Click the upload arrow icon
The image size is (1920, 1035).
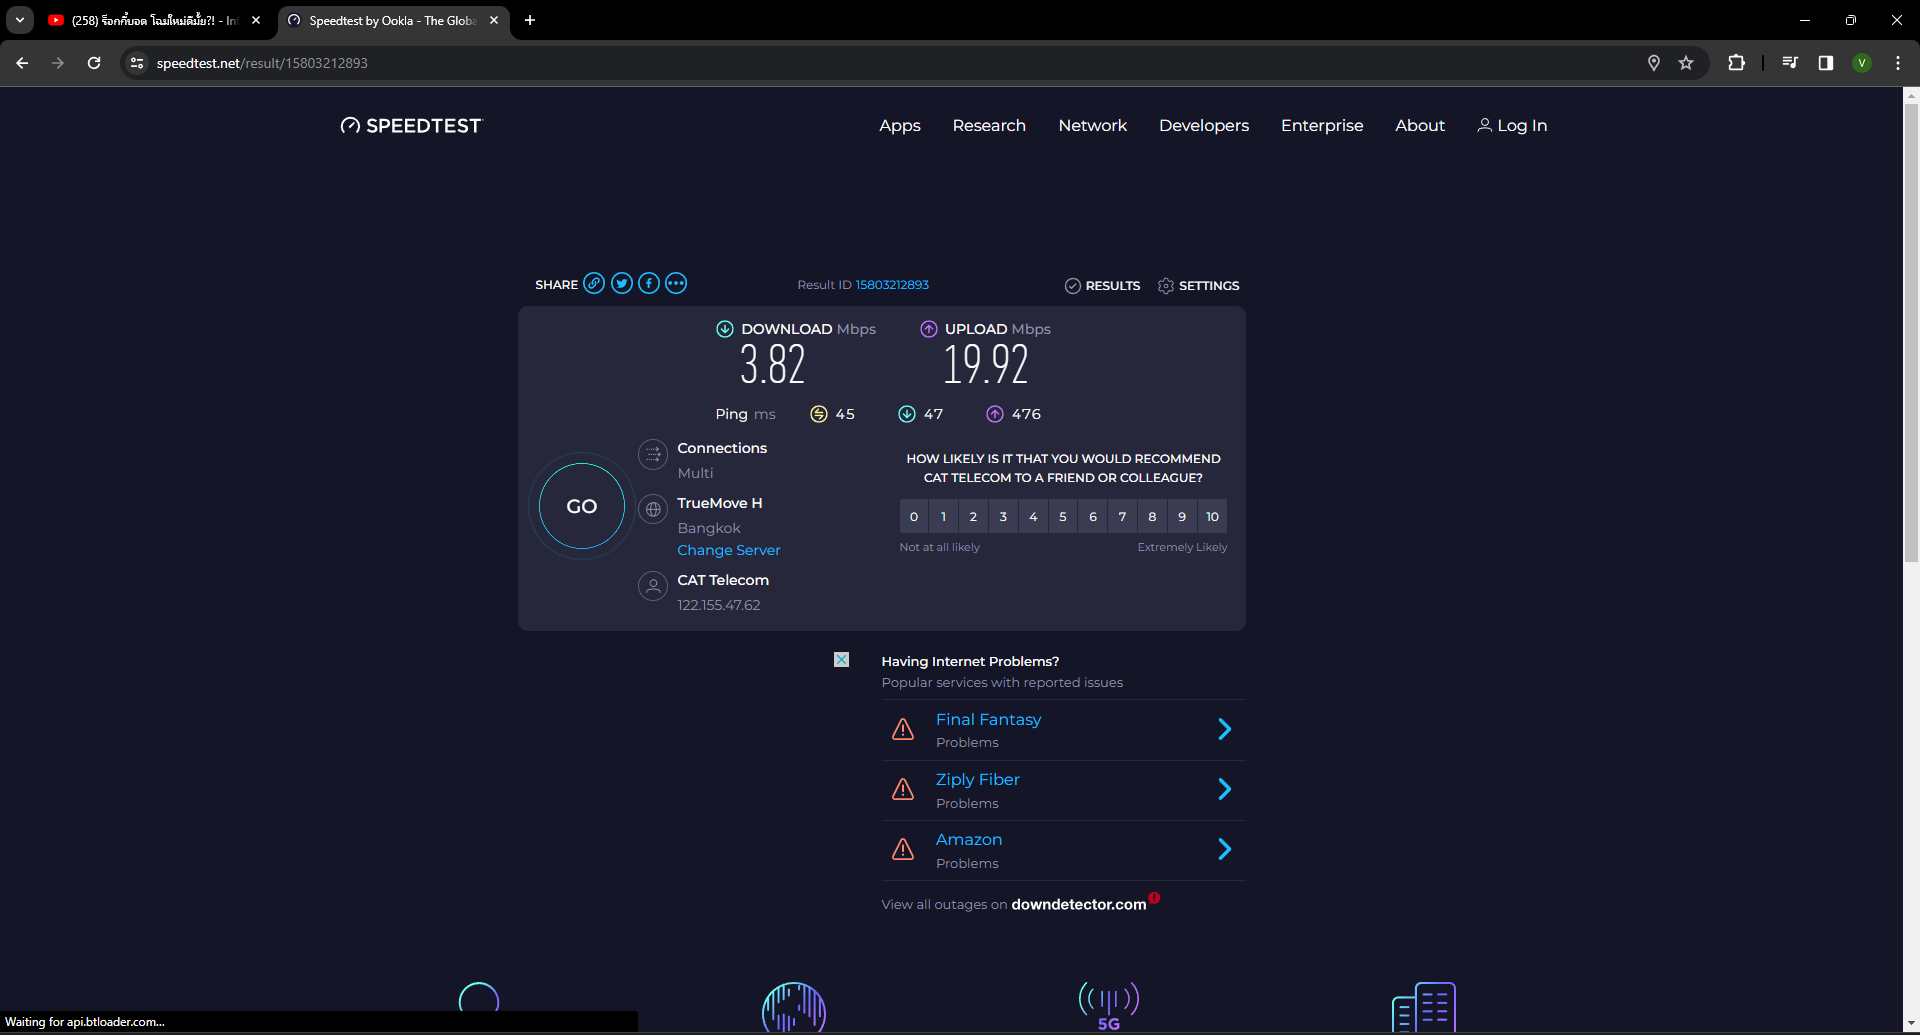[929, 329]
